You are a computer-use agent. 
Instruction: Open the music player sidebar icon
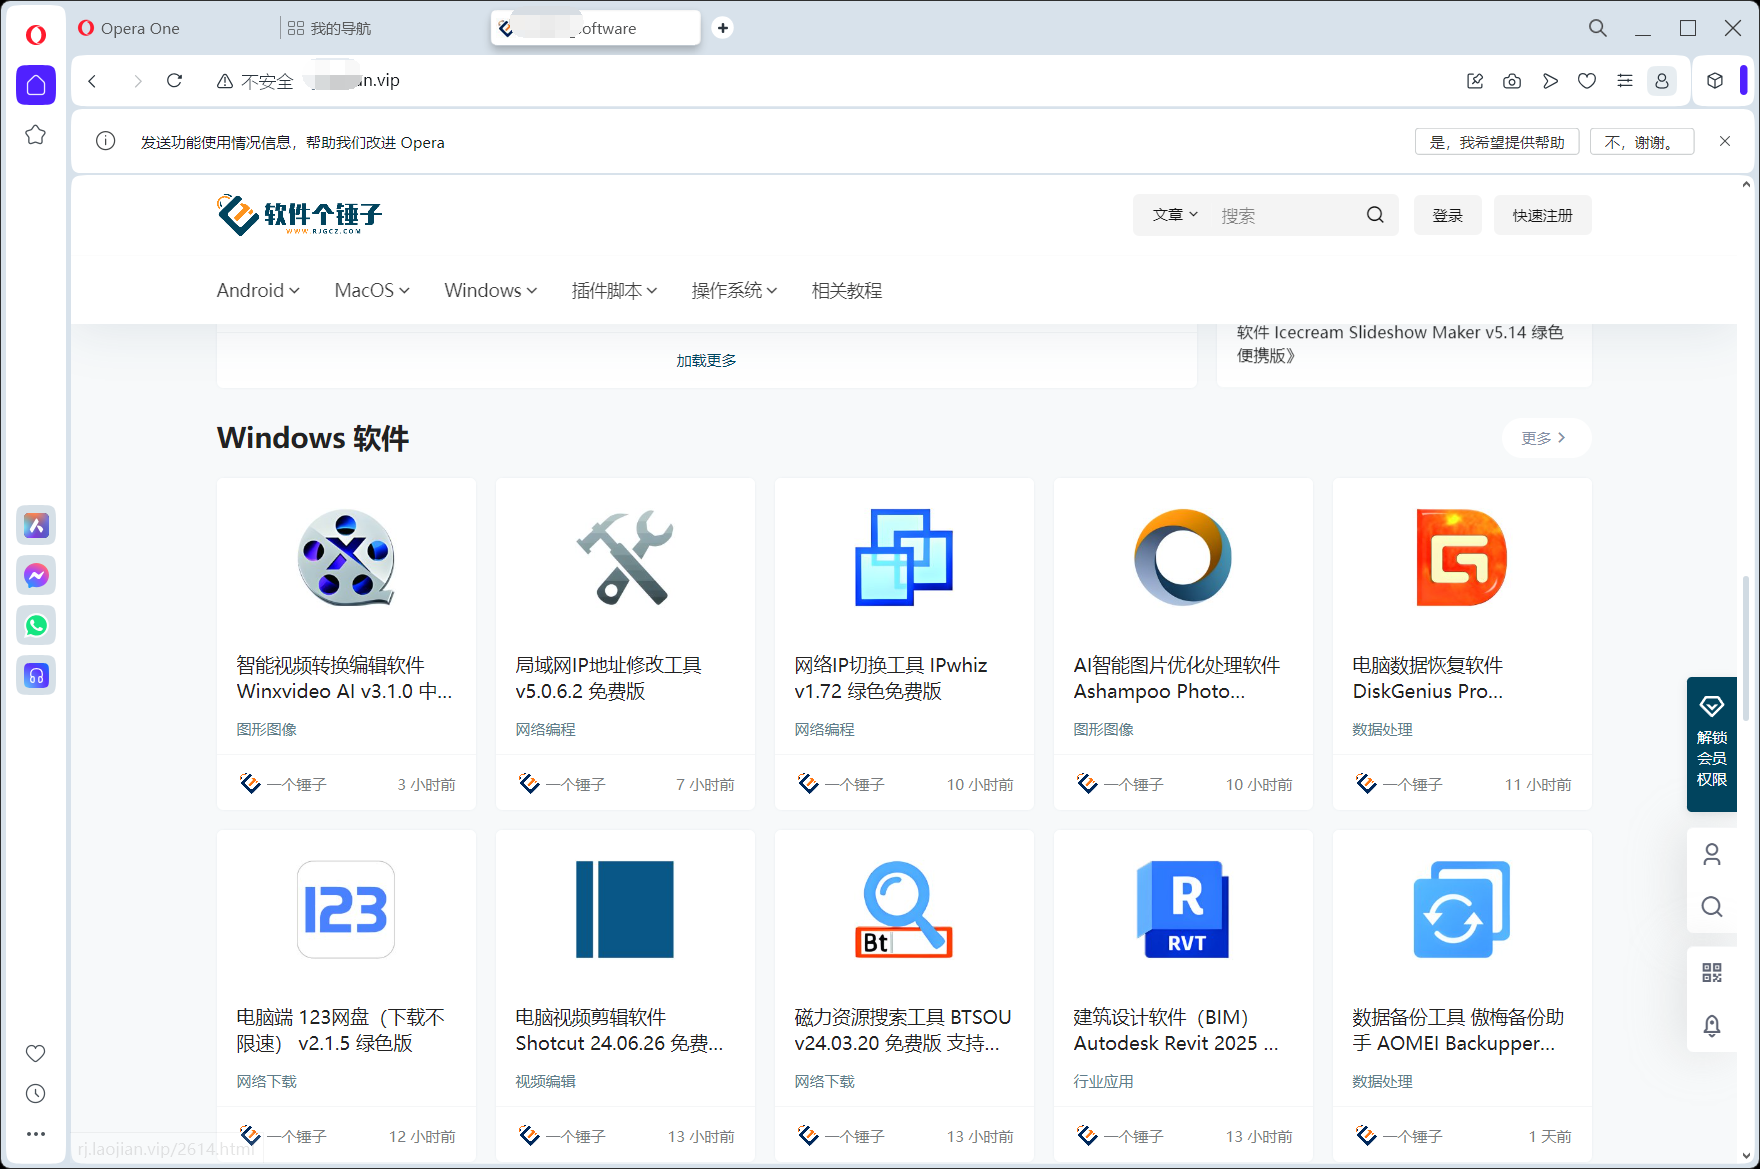36,675
